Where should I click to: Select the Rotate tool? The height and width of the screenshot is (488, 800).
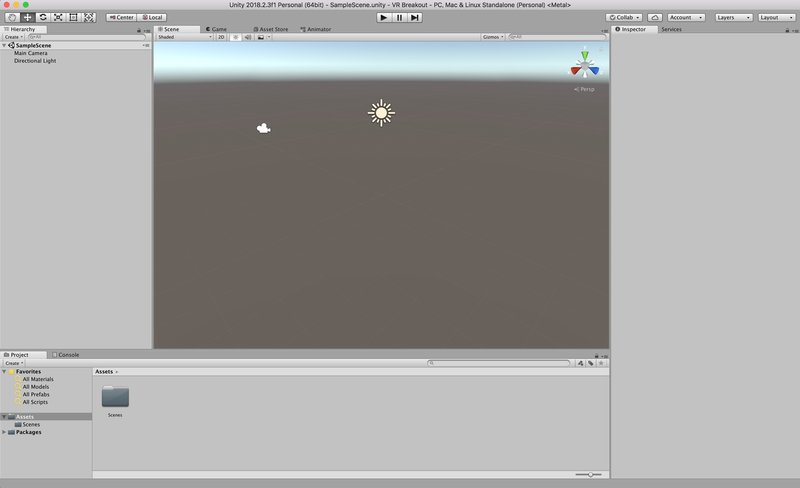point(43,17)
